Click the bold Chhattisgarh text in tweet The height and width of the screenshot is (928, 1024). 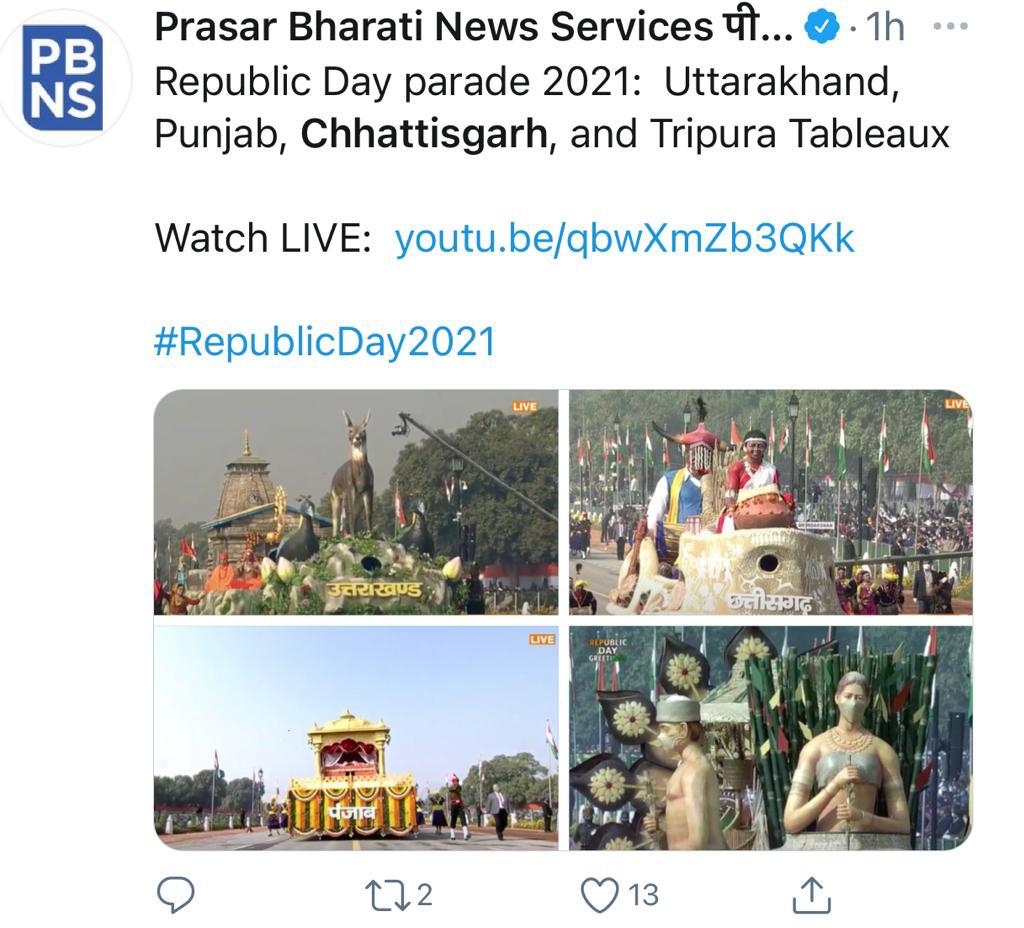(x=424, y=133)
